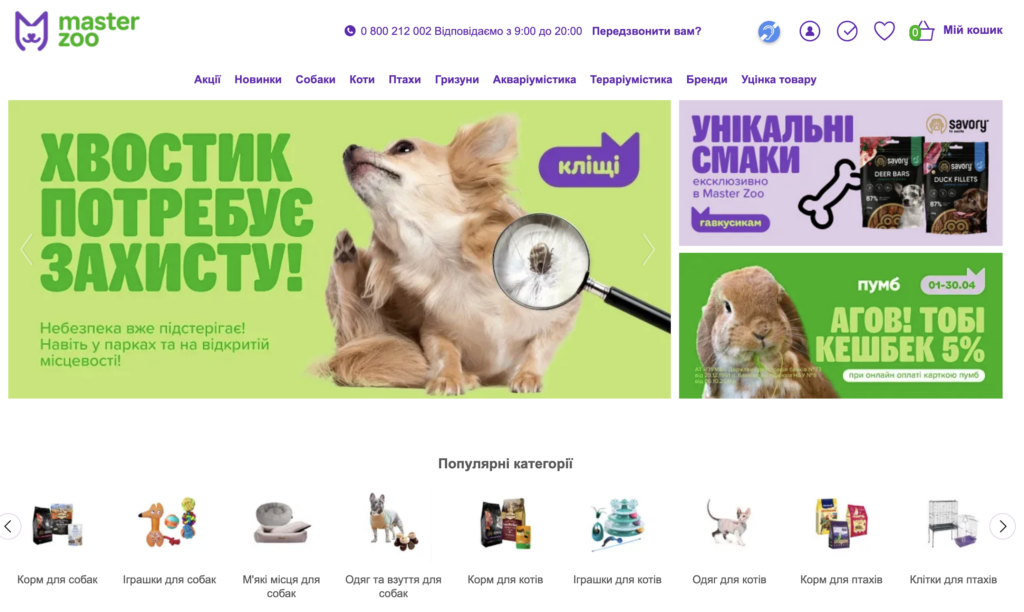Click the checkmark compare icon in header

tap(846, 31)
